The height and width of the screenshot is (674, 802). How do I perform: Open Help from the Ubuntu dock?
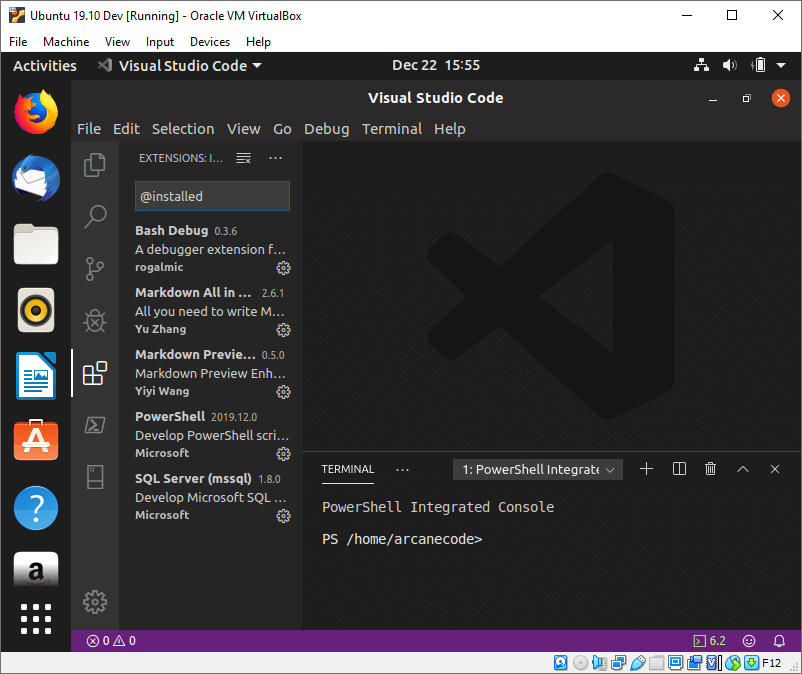click(36, 508)
